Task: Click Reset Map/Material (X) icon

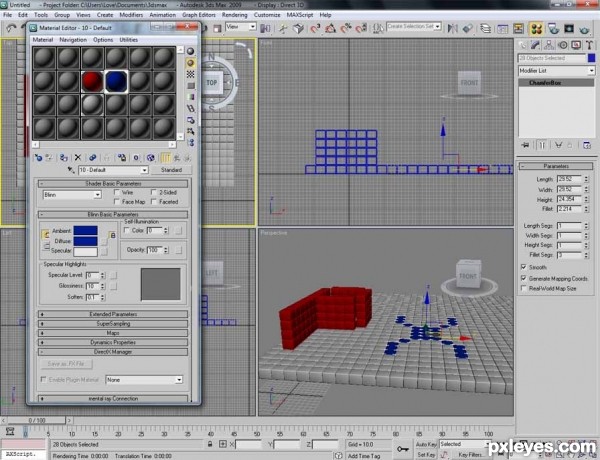Action: 78,157
